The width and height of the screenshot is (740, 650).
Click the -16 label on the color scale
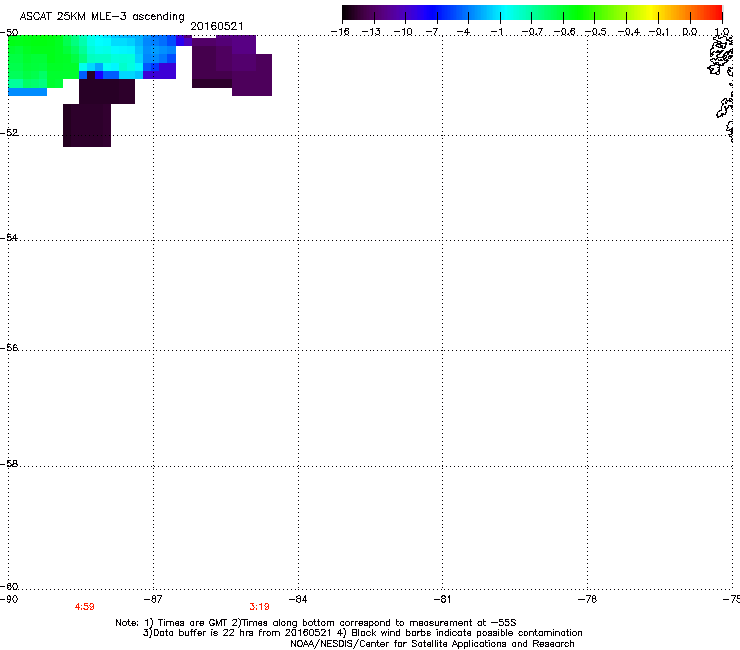pos(340,32)
